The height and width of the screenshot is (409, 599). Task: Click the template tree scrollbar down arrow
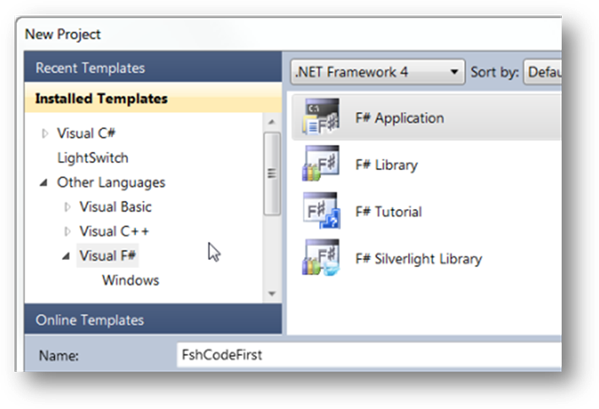(272, 294)
